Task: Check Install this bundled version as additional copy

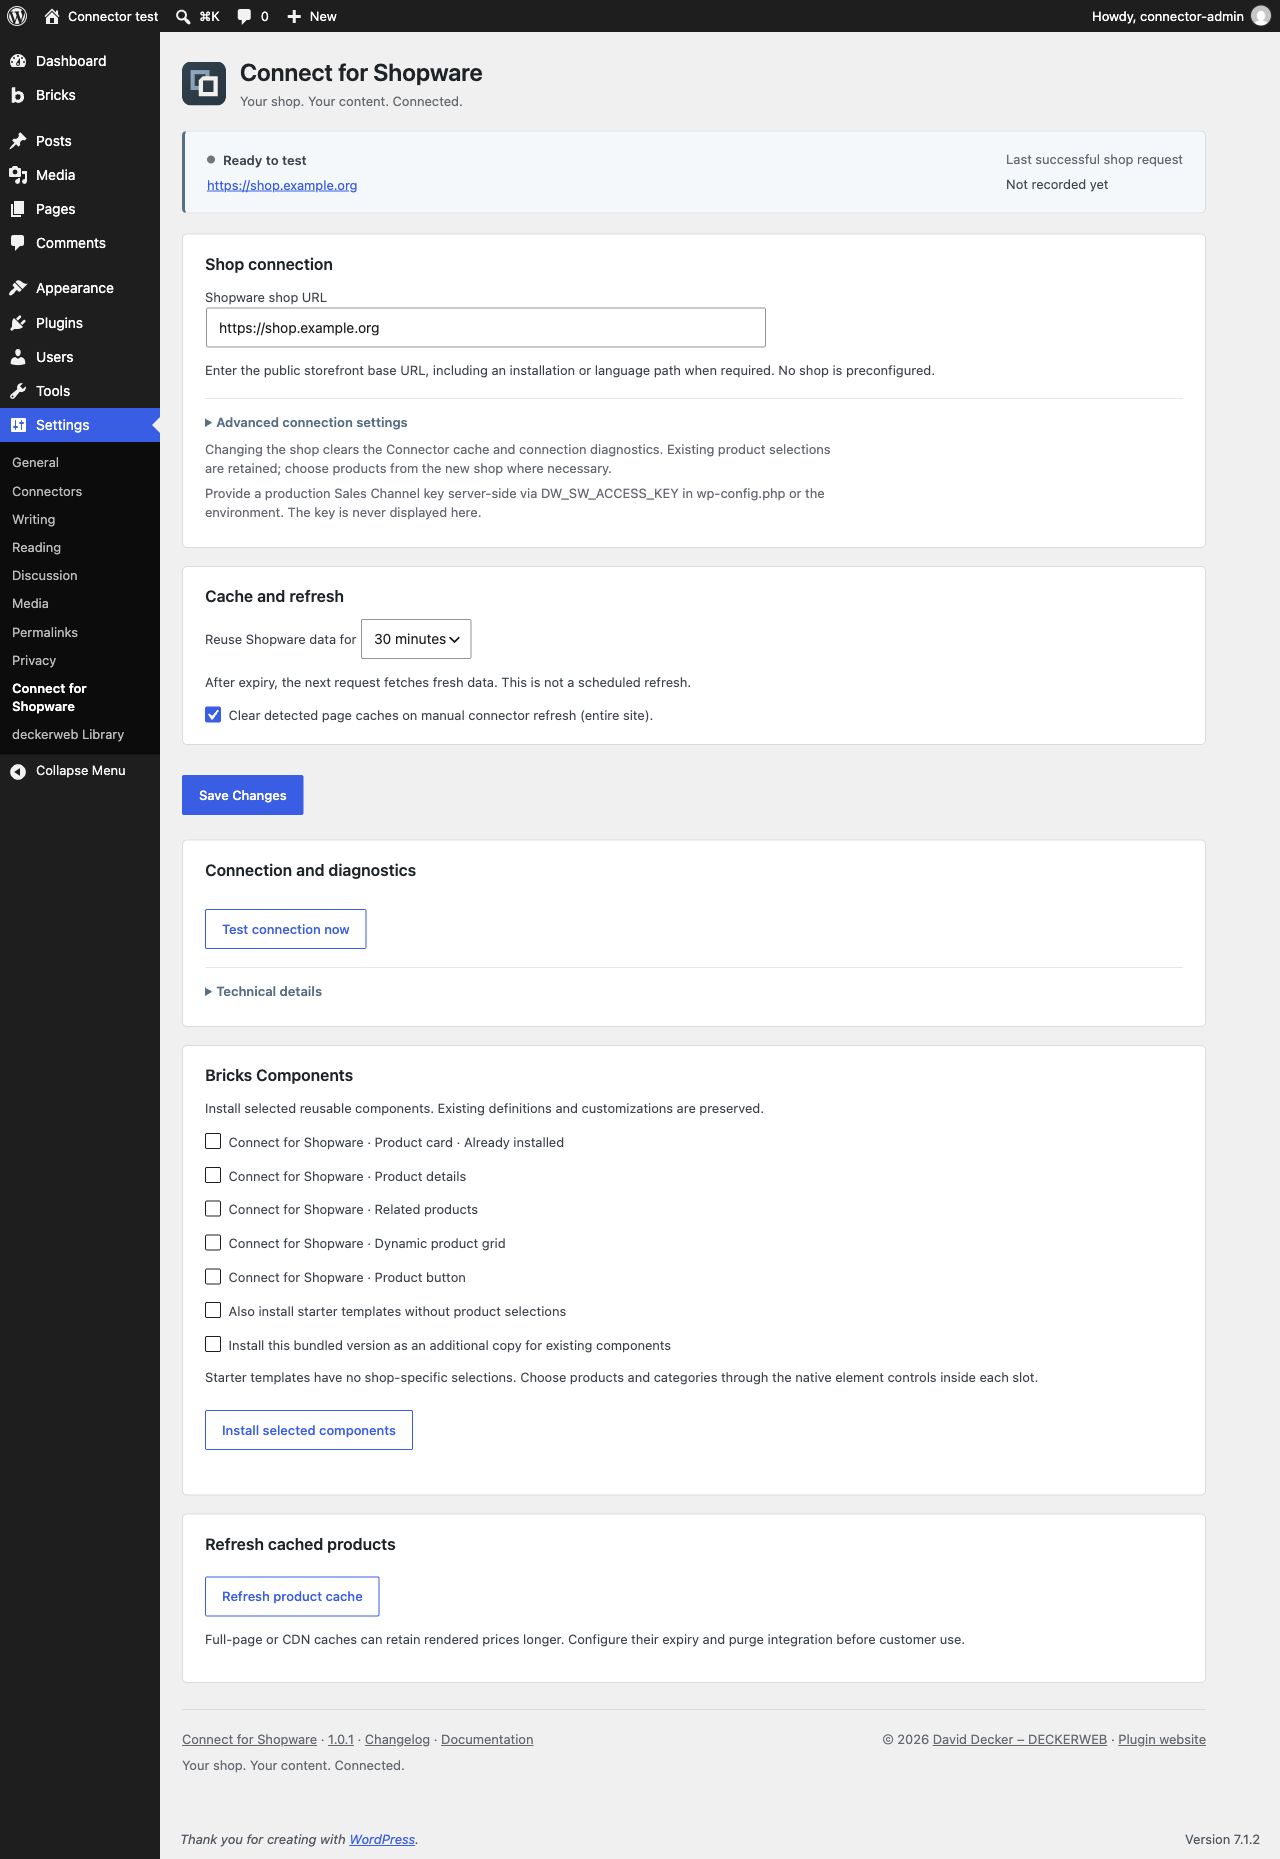Action: click(x=213, y=1344)
